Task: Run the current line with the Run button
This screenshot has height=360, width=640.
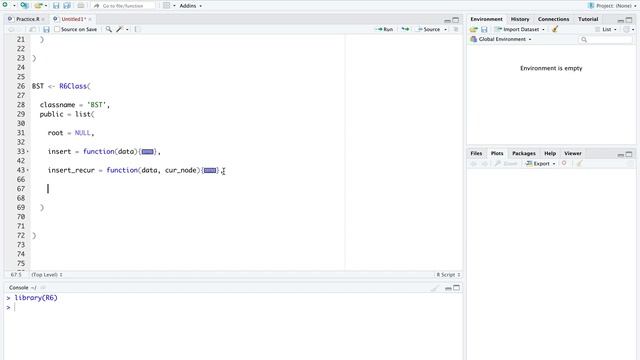Action: coord(384,29)
